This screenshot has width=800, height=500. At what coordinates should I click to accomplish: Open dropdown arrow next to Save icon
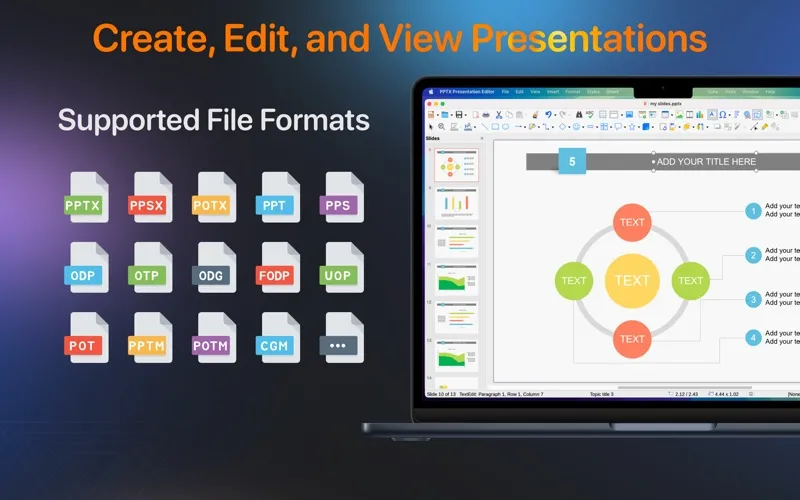pos(466,115)
